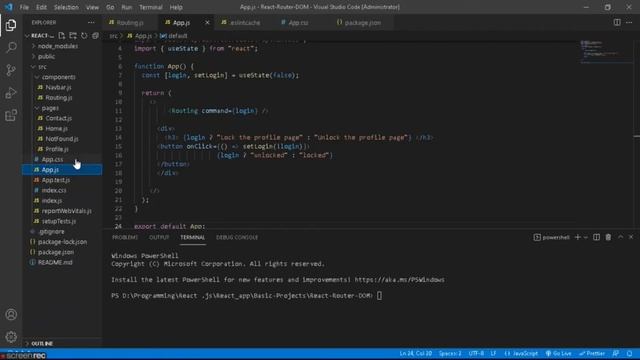
Task: Refresh the Explorer file tree
Action: pos(84,36)
